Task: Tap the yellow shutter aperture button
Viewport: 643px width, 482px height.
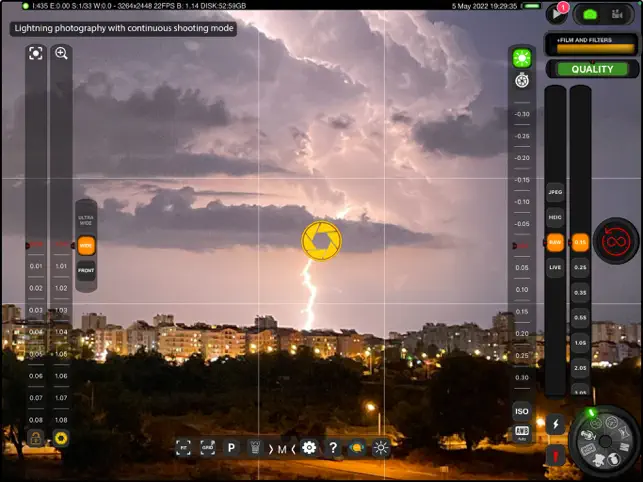Action: tap(321, 241)
